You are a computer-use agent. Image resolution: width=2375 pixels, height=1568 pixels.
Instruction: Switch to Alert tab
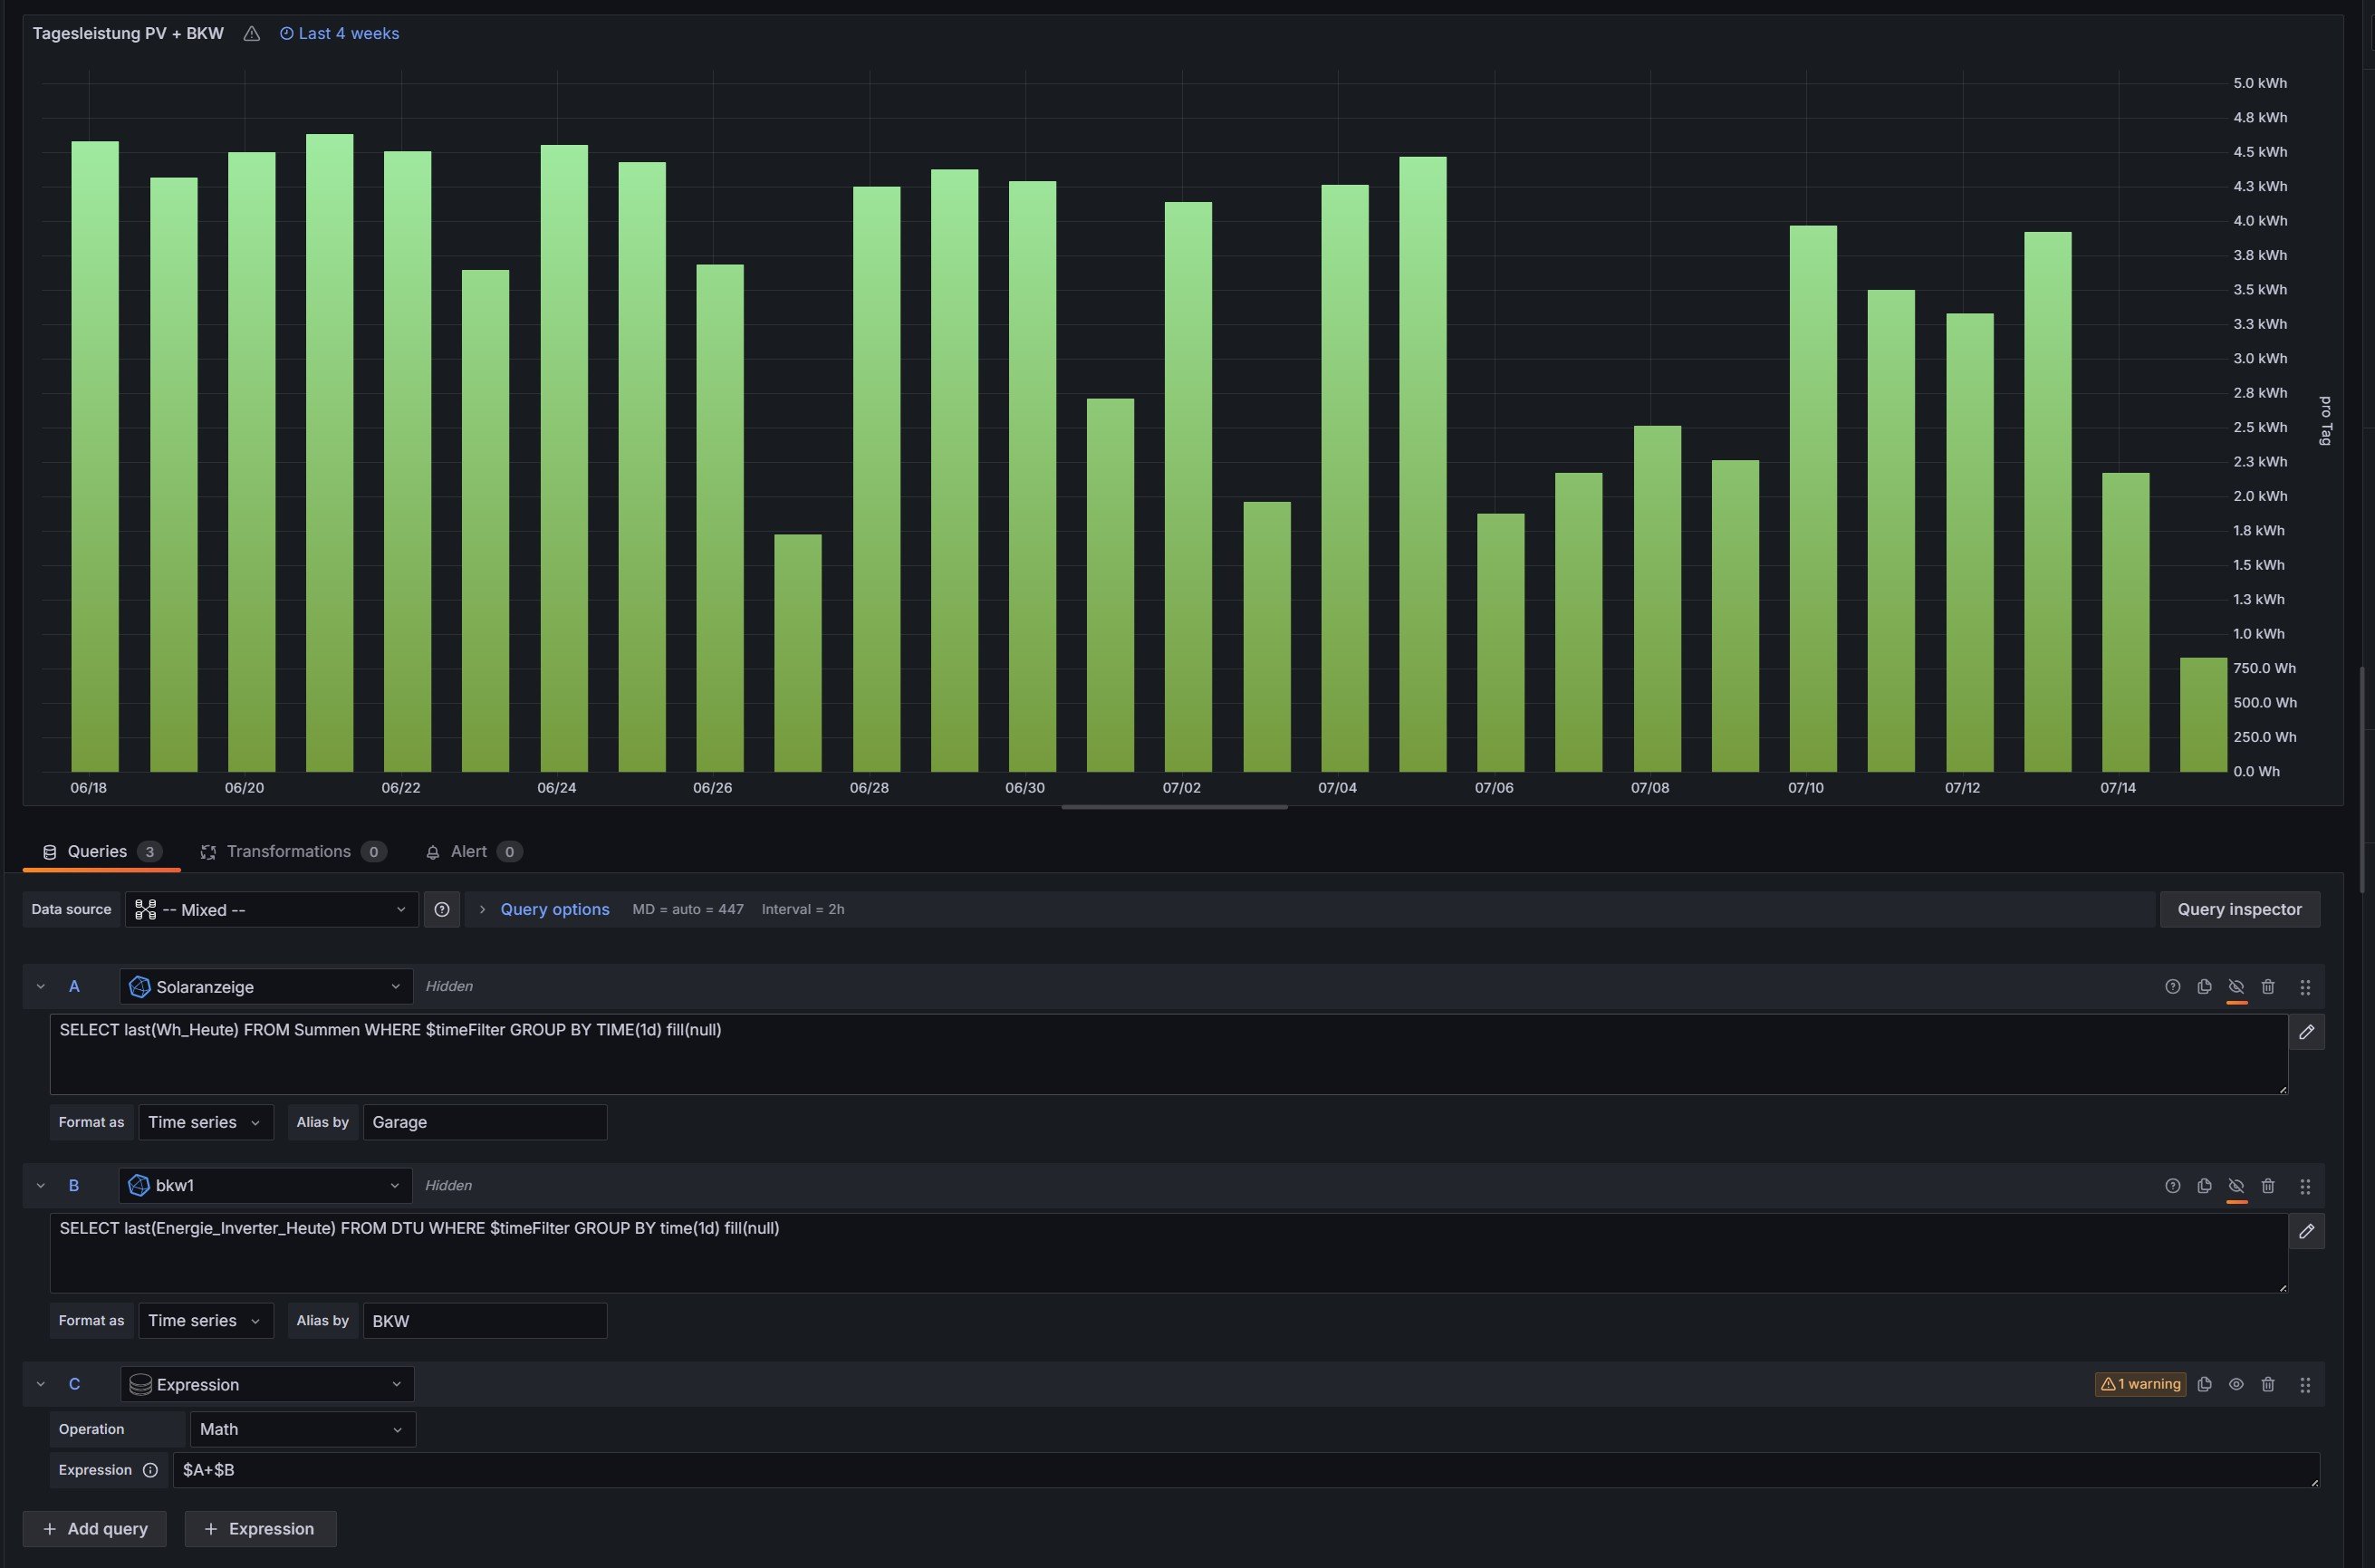click(468, 852)
